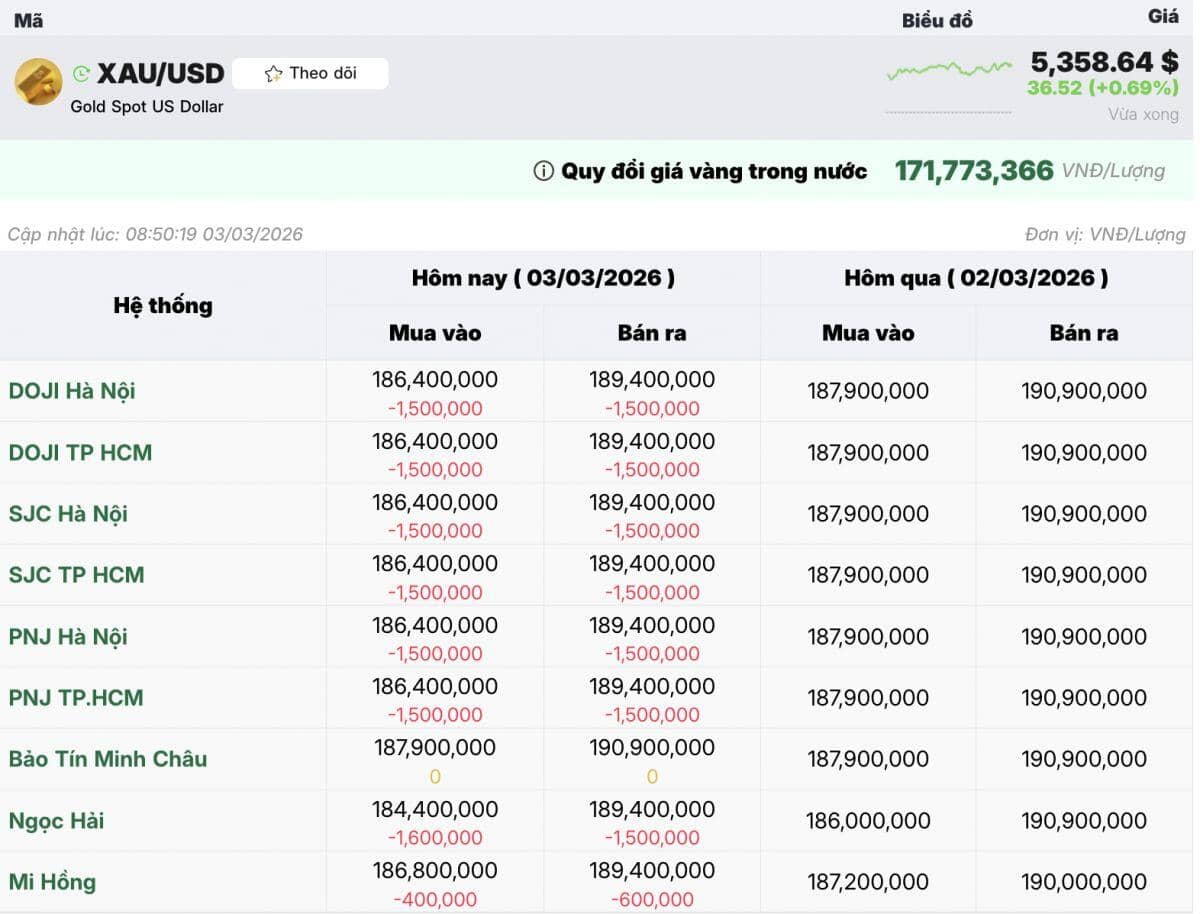Click the Hôm nay ( 03/03/2026 ) header
Image resolution: width=1200 pixels, height=914 pixels.
tap(543, 278)
